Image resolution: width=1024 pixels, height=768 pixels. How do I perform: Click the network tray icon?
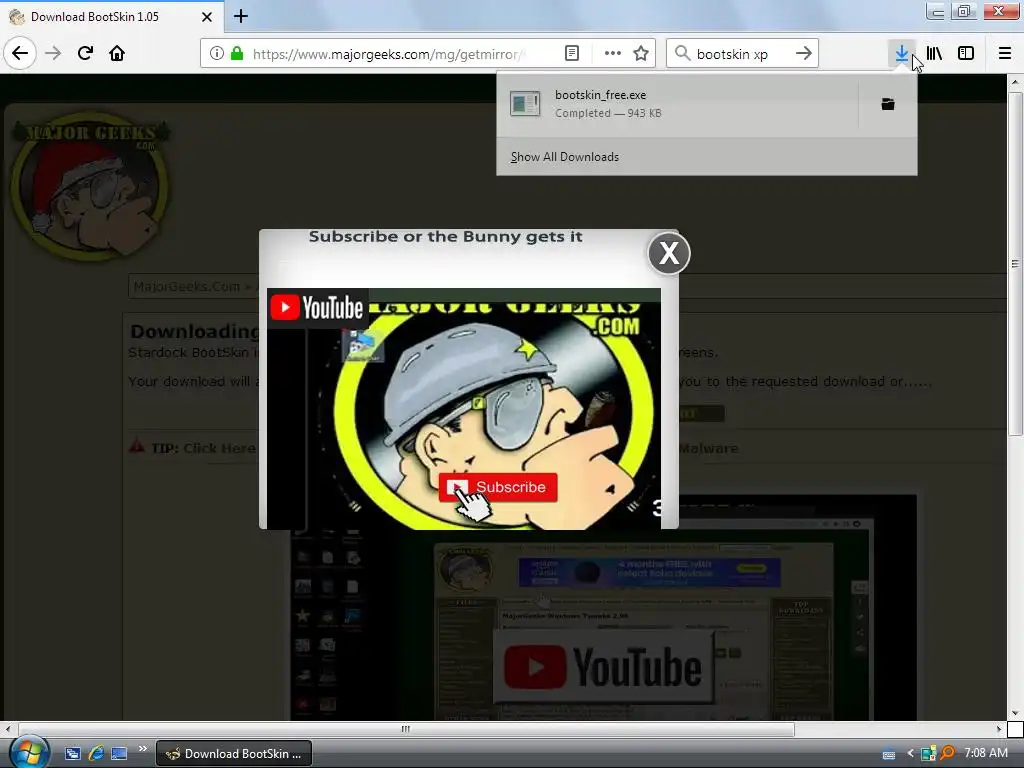coord(928,754)
